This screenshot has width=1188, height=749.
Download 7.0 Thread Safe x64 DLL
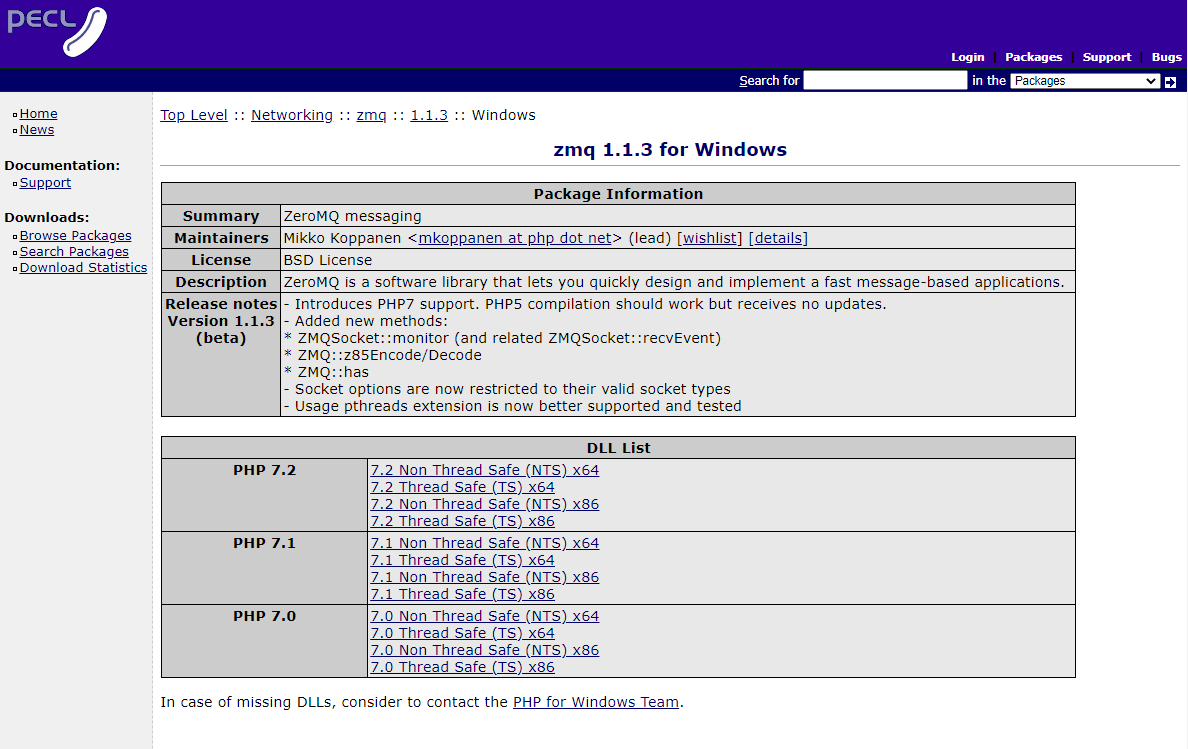click(462, 633)
